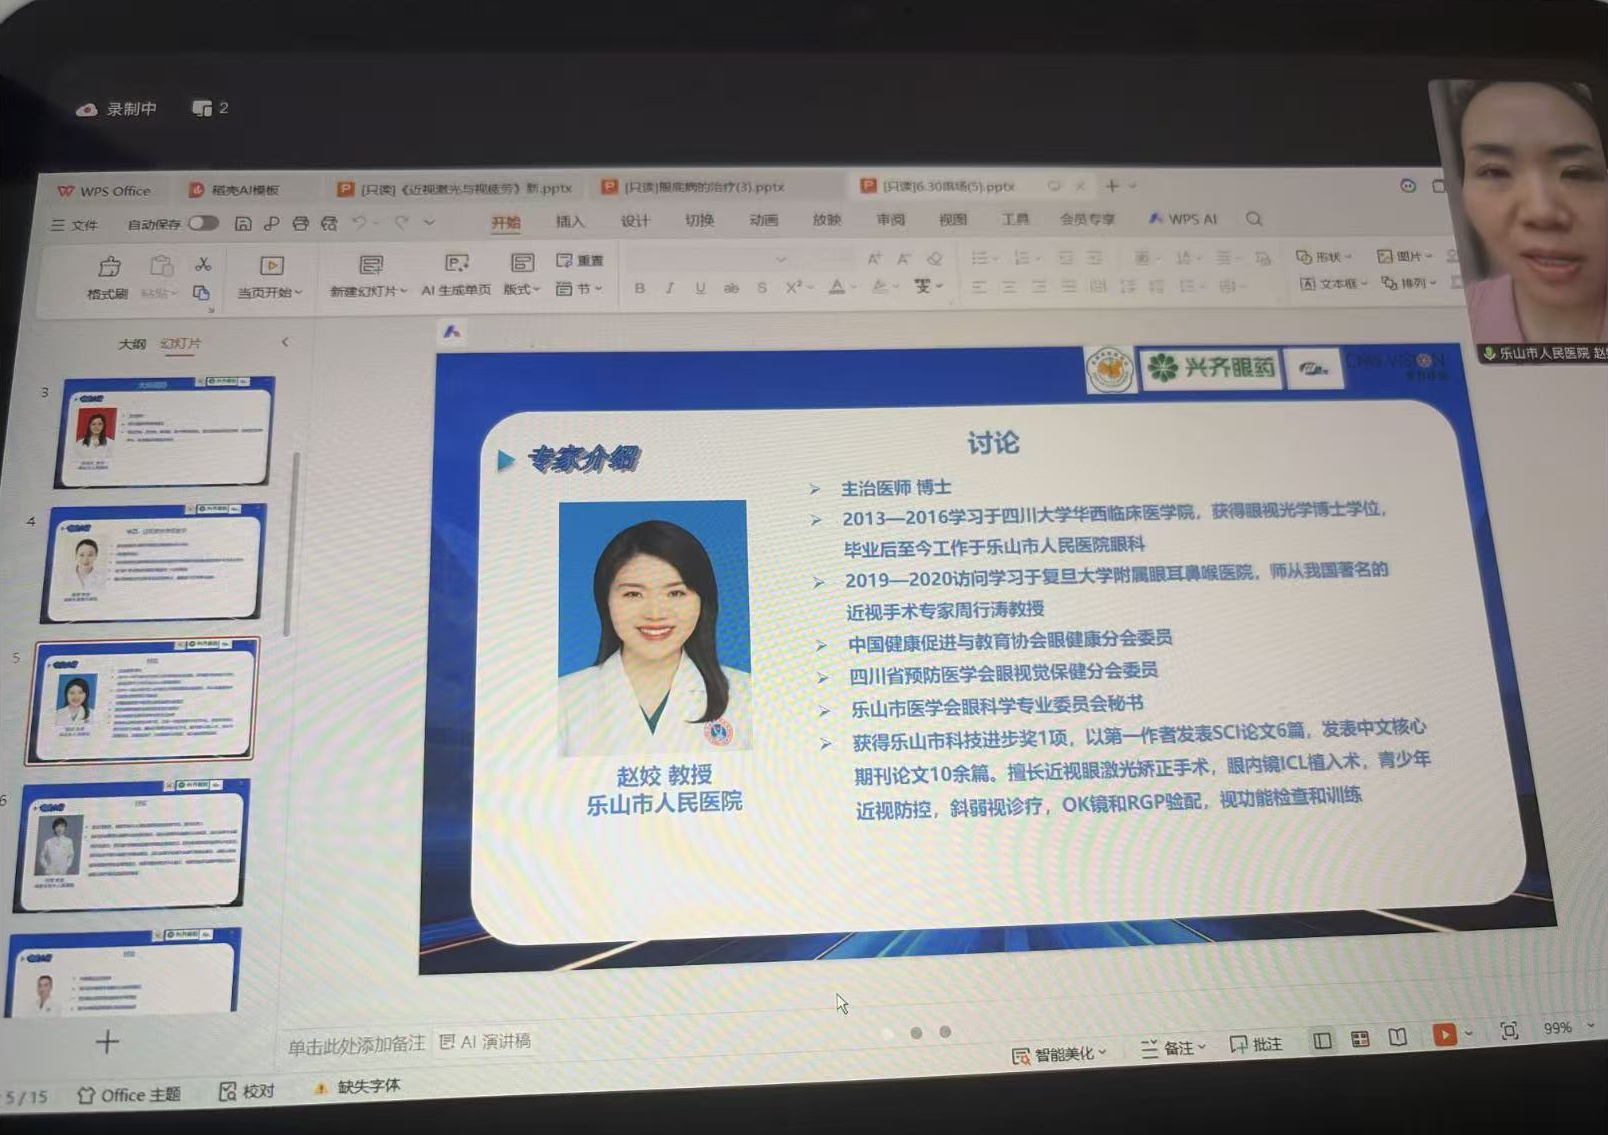Click the Print icon in quick access bar
The height and width of the screenshot is (1135, 1608).
pos(300,223)
